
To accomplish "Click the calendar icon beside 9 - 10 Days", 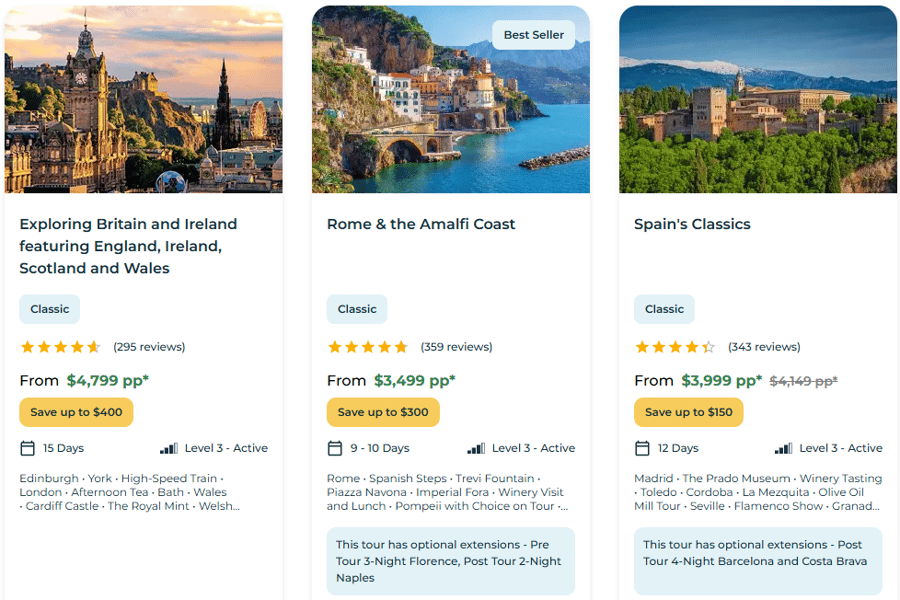I will click(x=335, y=448).
